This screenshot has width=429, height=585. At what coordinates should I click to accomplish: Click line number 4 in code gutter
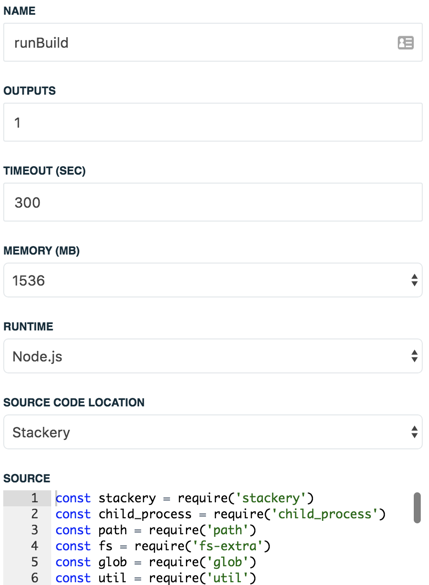[x=35, y=546]
